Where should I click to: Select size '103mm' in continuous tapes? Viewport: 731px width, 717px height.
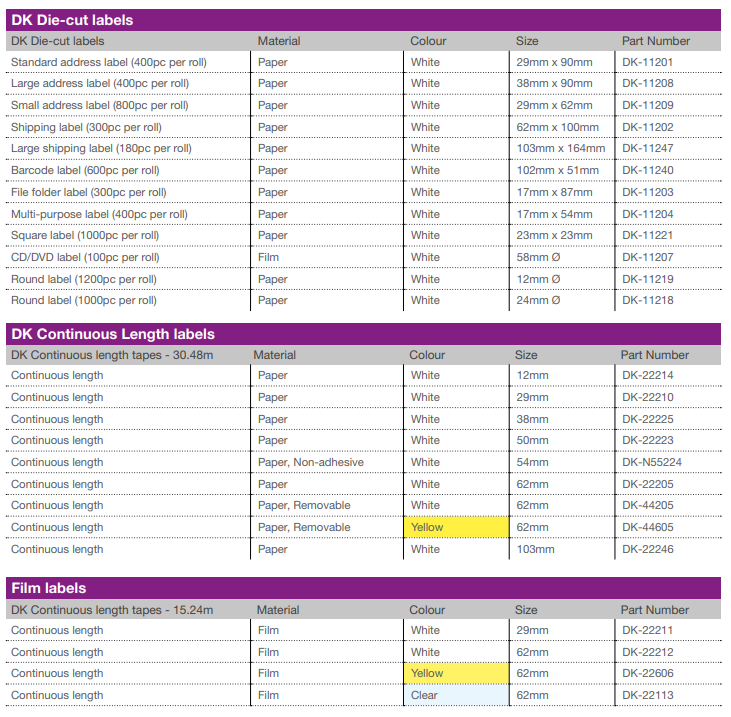click(x=535, y=549)
